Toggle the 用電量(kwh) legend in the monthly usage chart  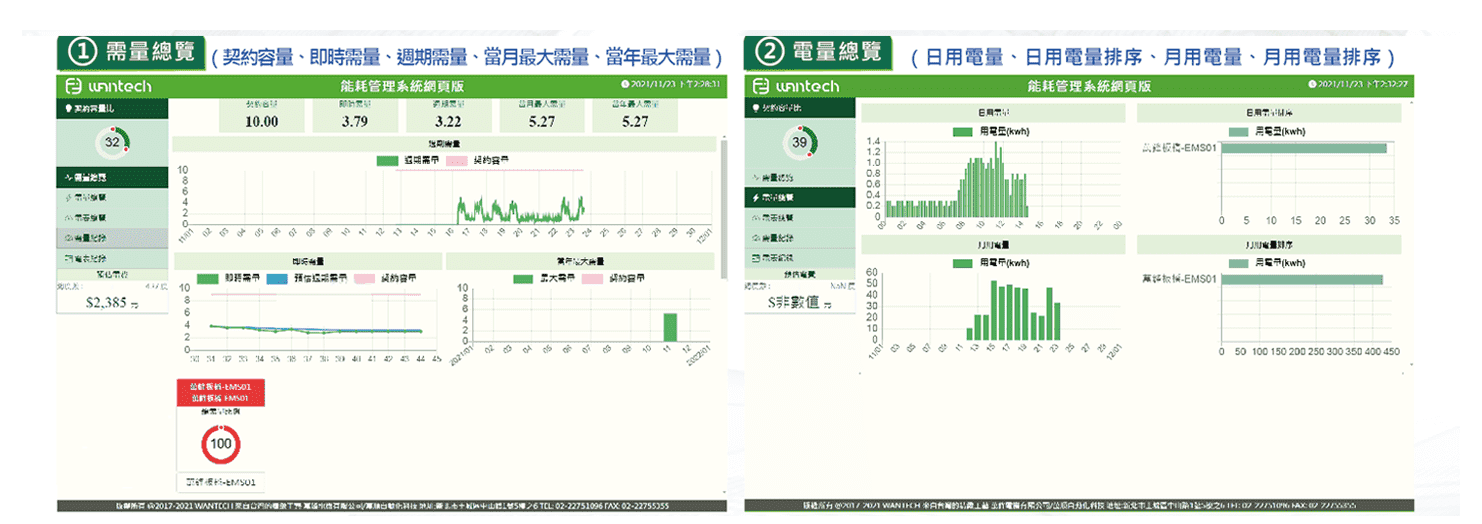coord(991,263)
